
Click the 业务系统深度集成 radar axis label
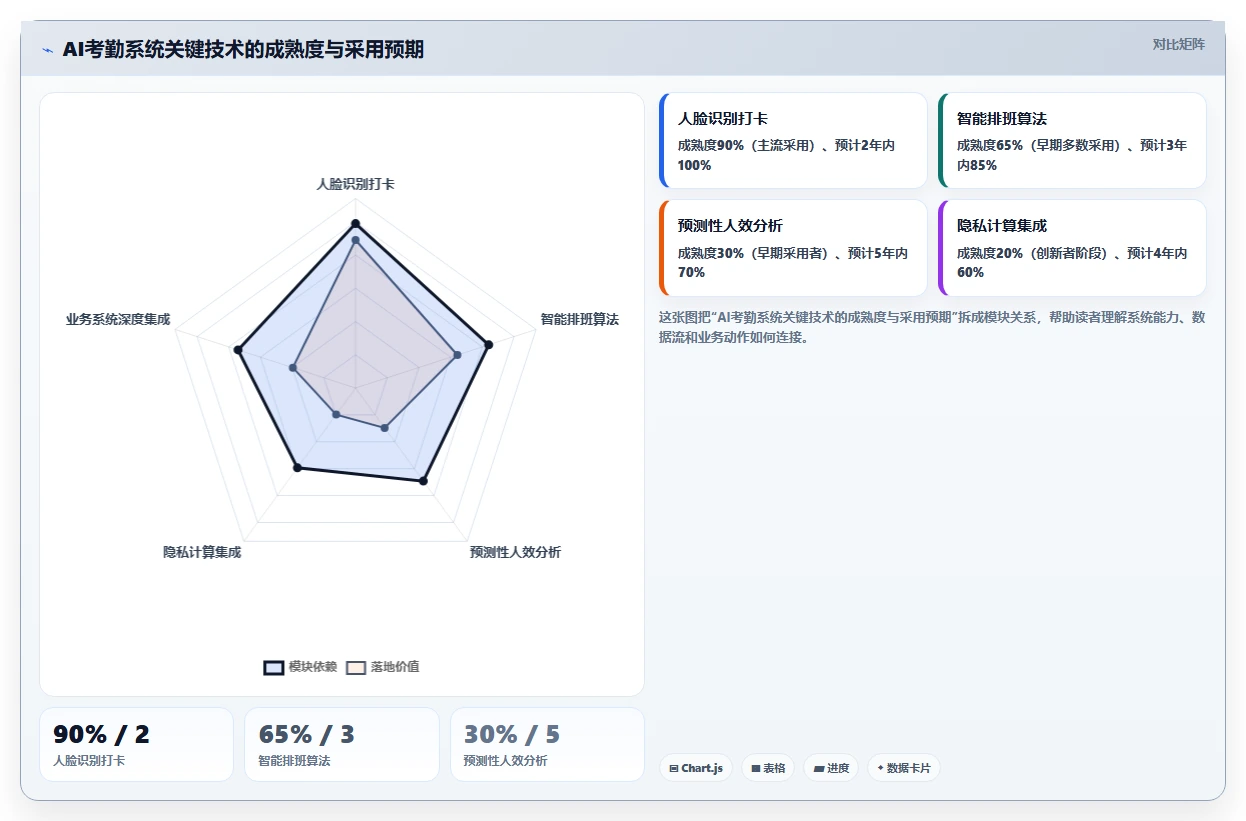pos(118,319)
